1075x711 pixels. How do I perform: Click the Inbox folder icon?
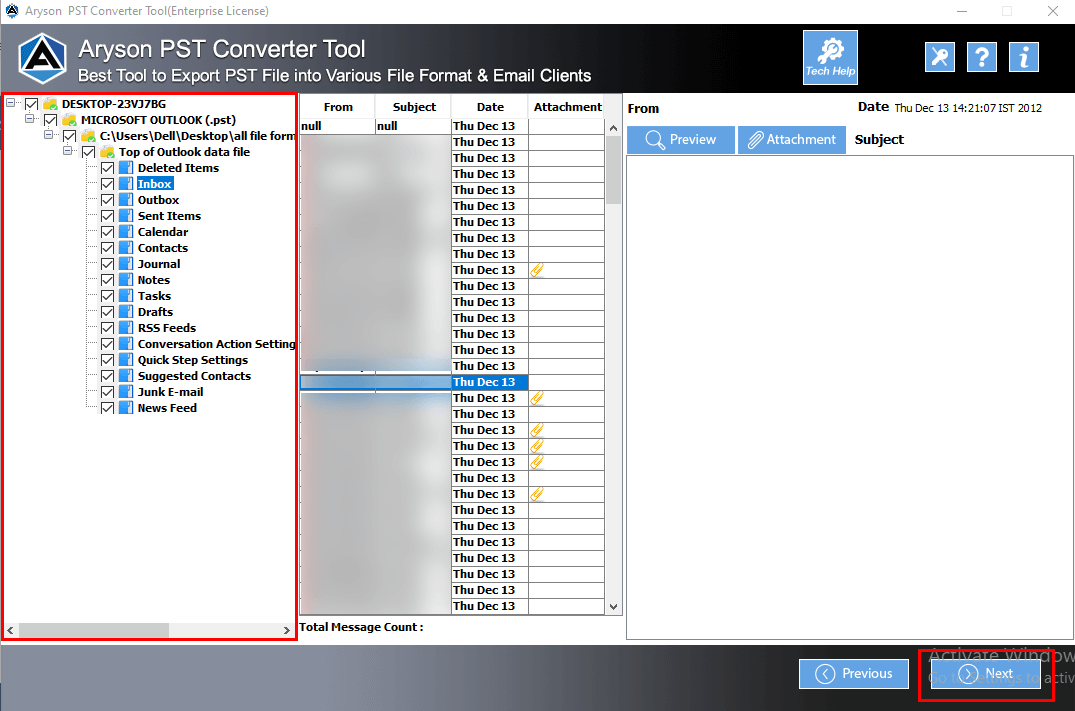(126, 184)
